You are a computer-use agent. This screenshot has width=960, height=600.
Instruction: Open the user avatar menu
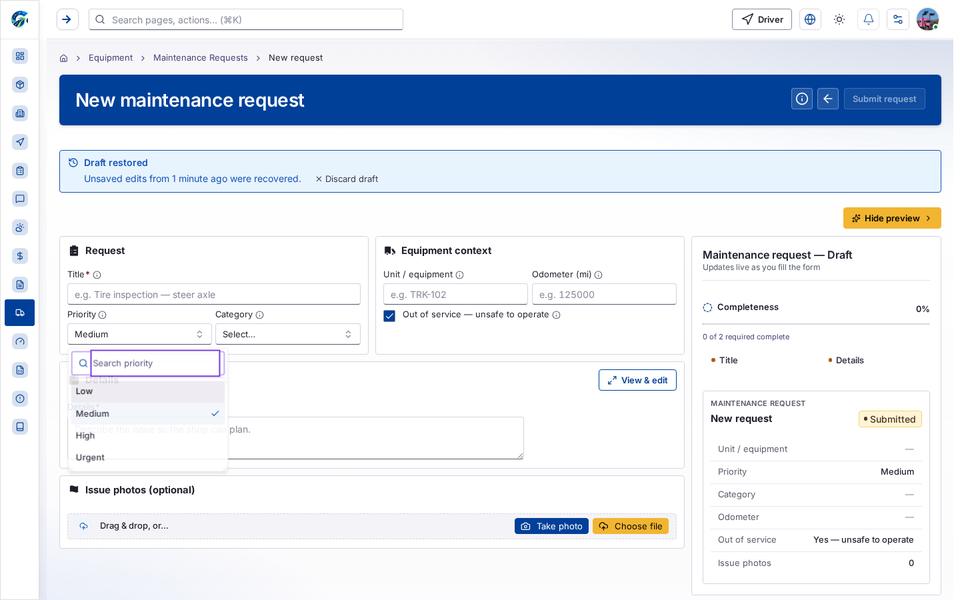(x=928, y=20)
